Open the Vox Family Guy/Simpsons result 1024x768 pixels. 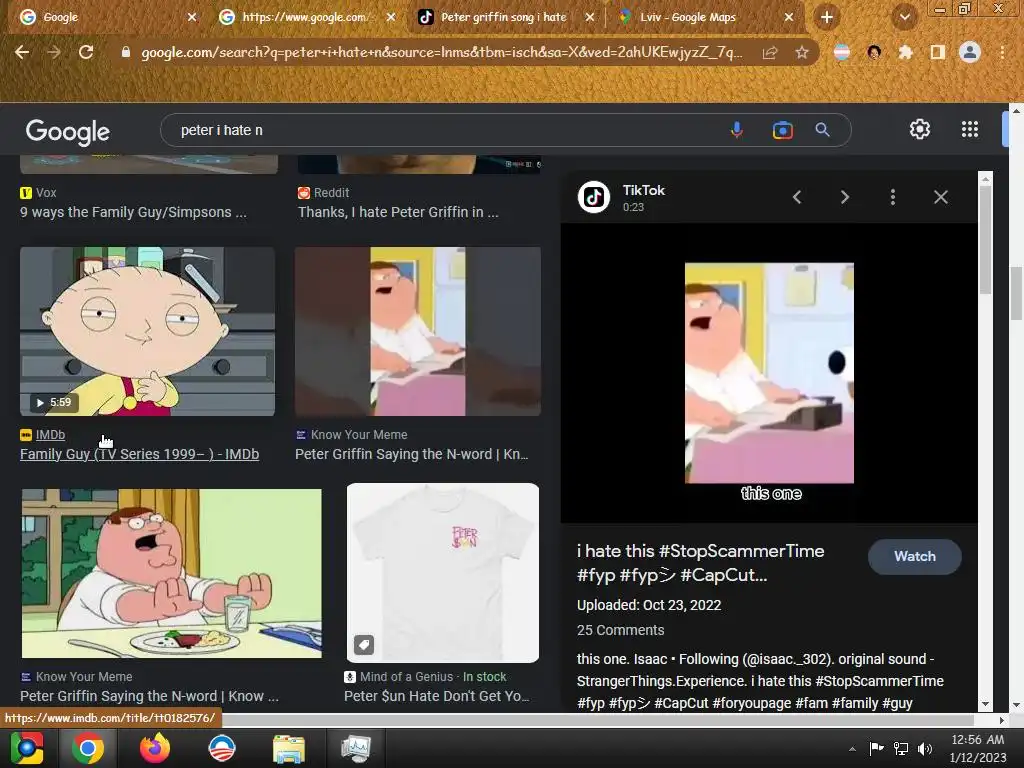click(x=133, y=212)
